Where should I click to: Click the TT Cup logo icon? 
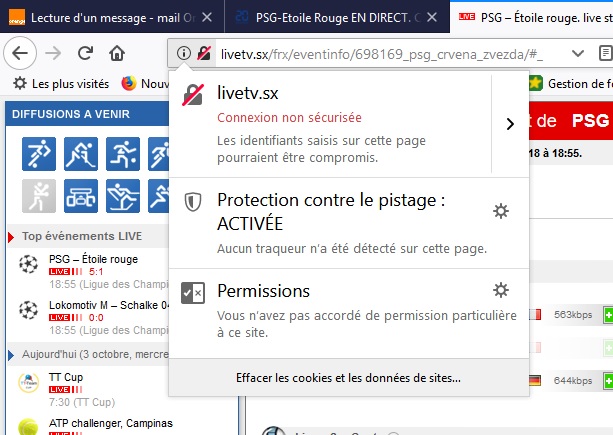pos(29,383)
